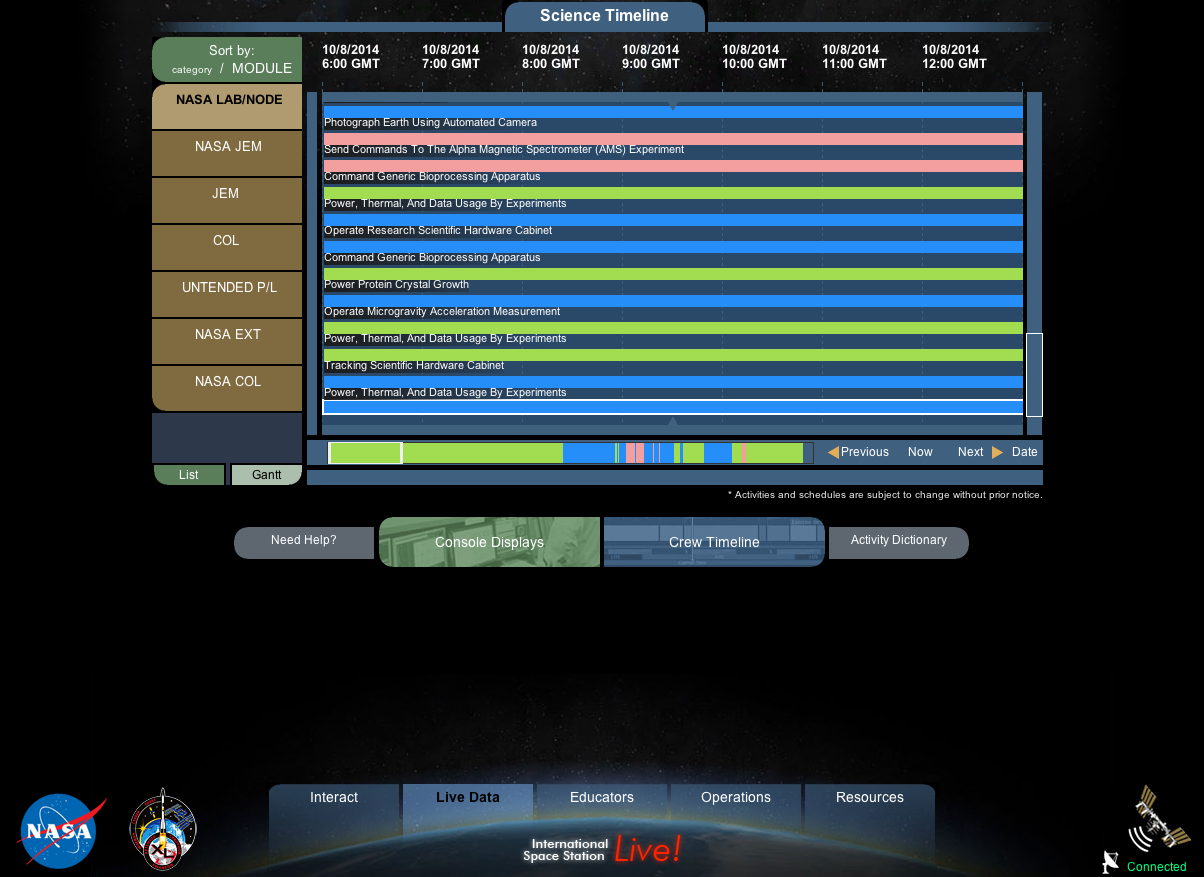
Task: Click the orange Next arrow
Action: point(997,452)
